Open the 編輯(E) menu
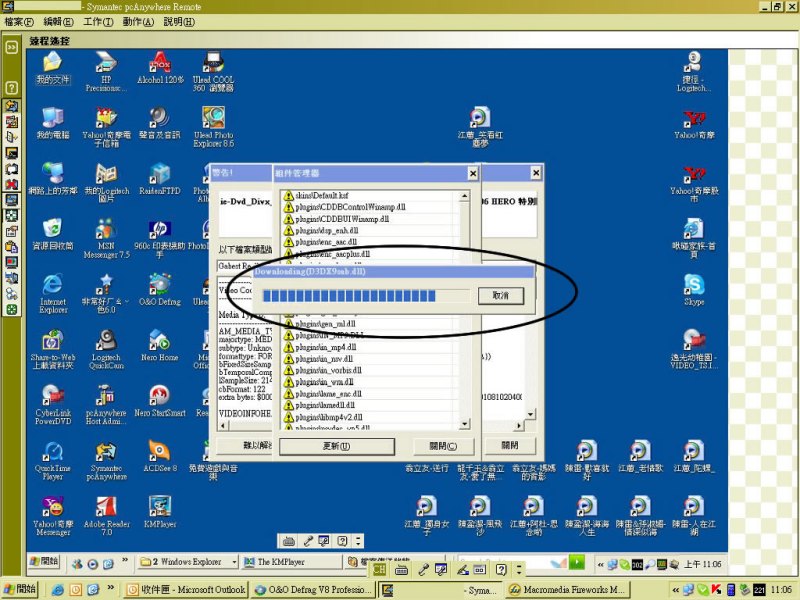Screen dimensions: 800x600 pyautogui.click(x=58, y=22)
